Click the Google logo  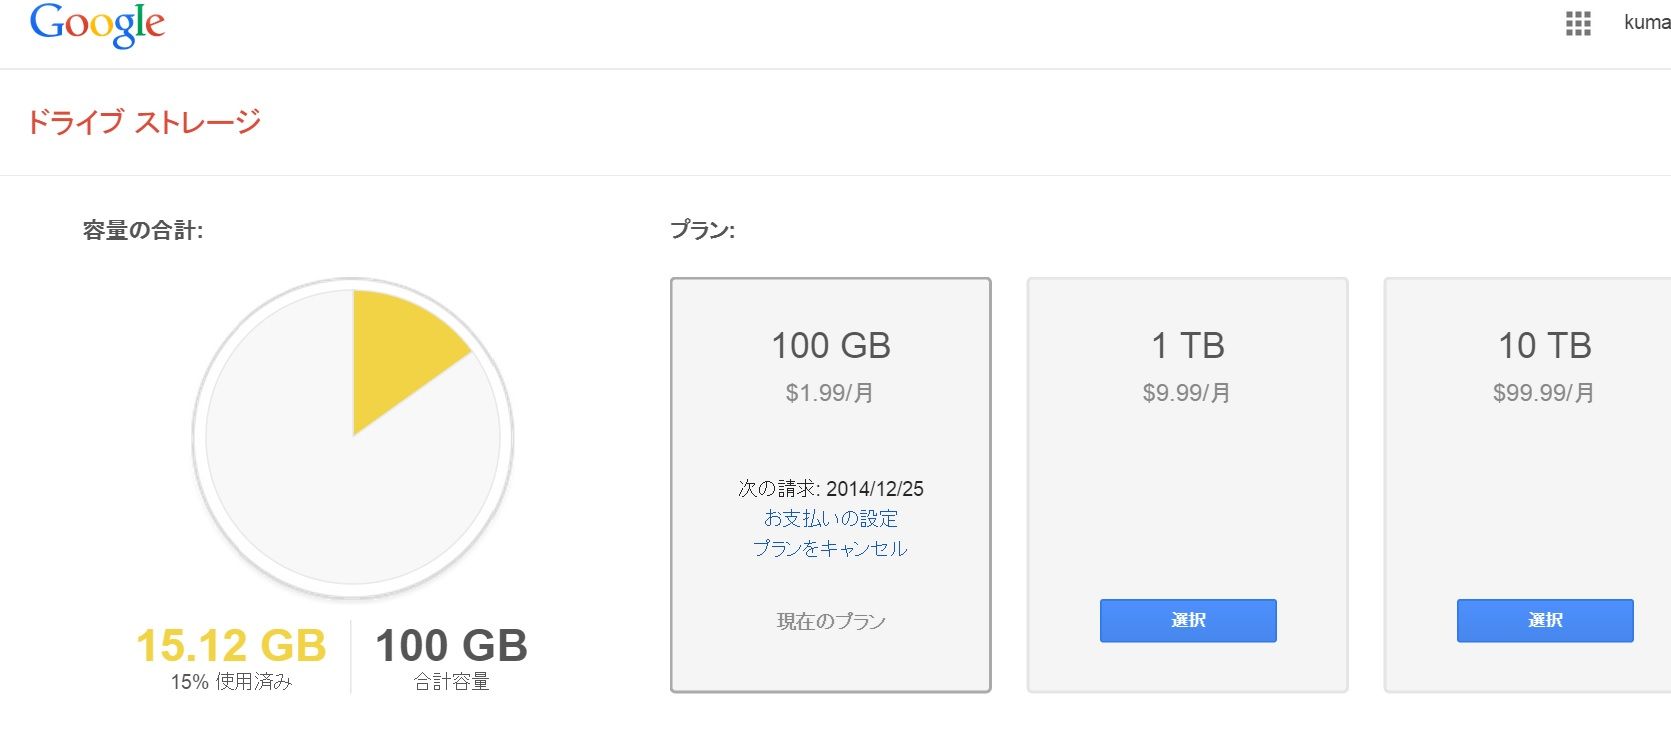pos(97,25)
